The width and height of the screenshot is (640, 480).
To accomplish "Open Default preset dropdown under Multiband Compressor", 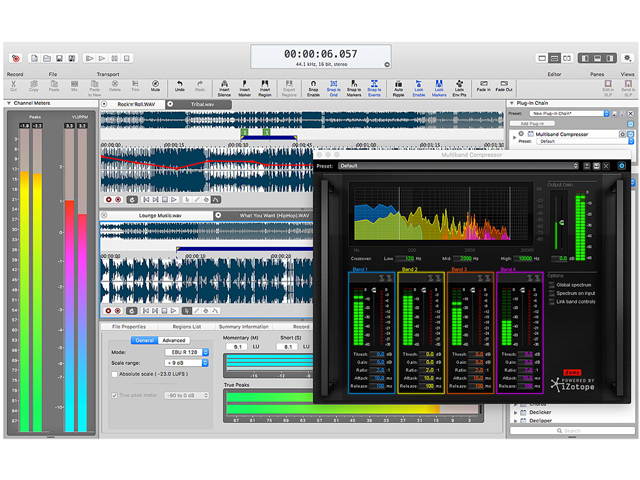I will coord(585,141).
